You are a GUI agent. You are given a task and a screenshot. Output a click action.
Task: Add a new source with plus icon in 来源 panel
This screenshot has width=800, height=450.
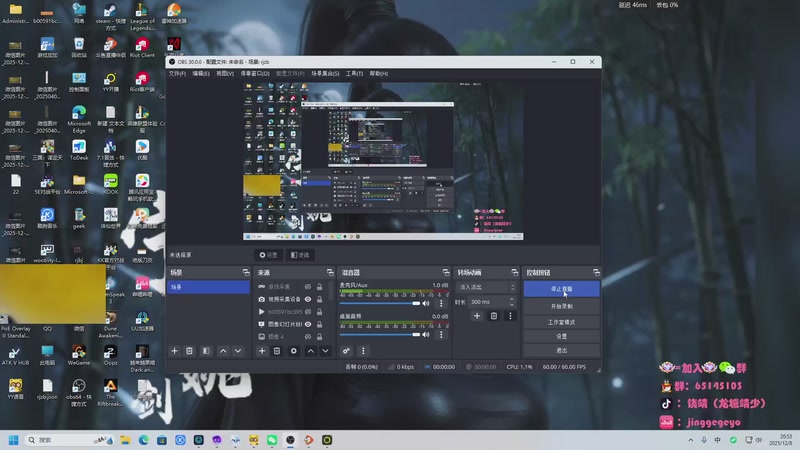(262, 351)
